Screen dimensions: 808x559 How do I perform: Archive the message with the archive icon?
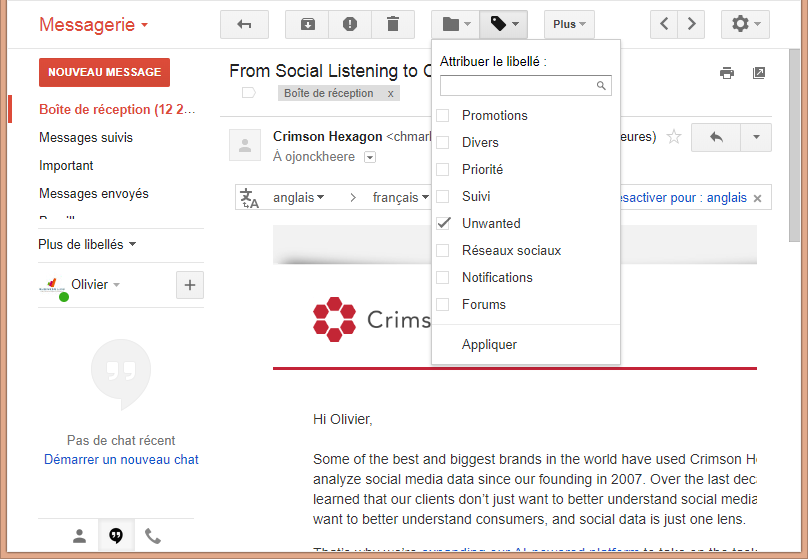307,24
